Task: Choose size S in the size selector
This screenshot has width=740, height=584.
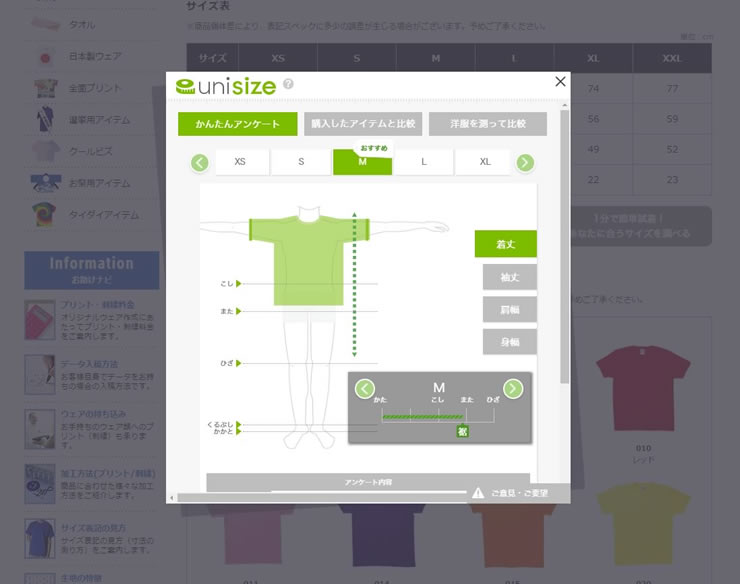Action: (301, 162)
